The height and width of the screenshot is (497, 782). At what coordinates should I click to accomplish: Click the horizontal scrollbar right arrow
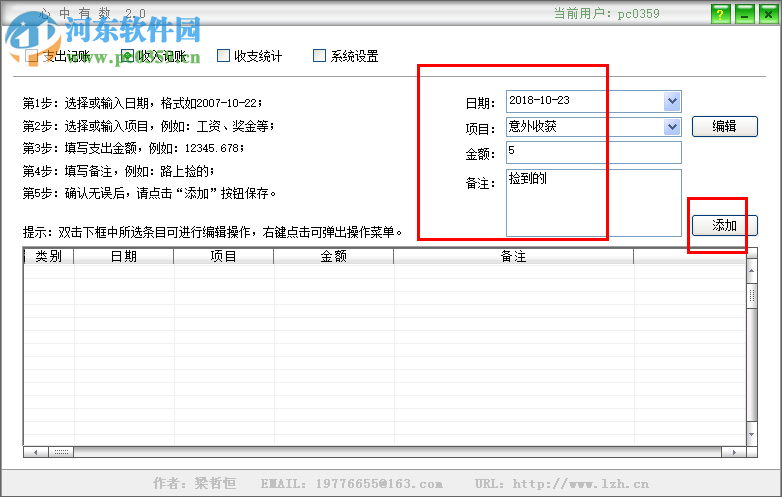(x=734, y=452)
